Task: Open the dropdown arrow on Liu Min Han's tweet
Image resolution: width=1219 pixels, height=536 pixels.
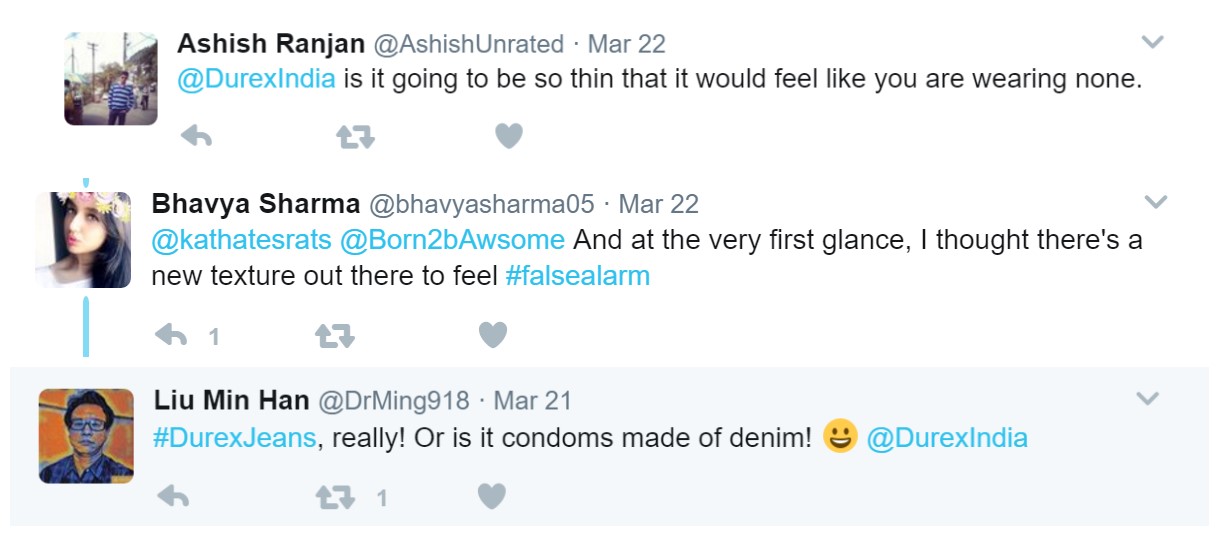Action: pos(1148,399)
